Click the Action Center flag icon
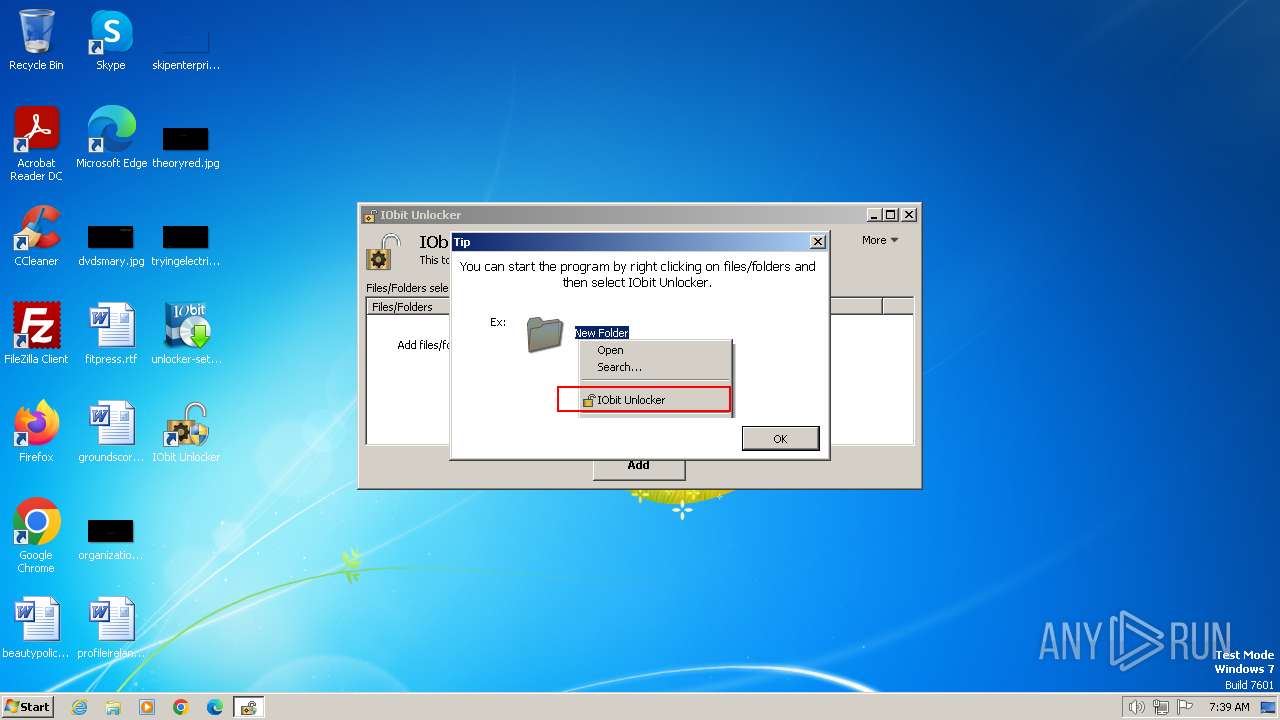Image resolution: width=1280 pixels, height=720 pixels. (x=1185, y=707)
